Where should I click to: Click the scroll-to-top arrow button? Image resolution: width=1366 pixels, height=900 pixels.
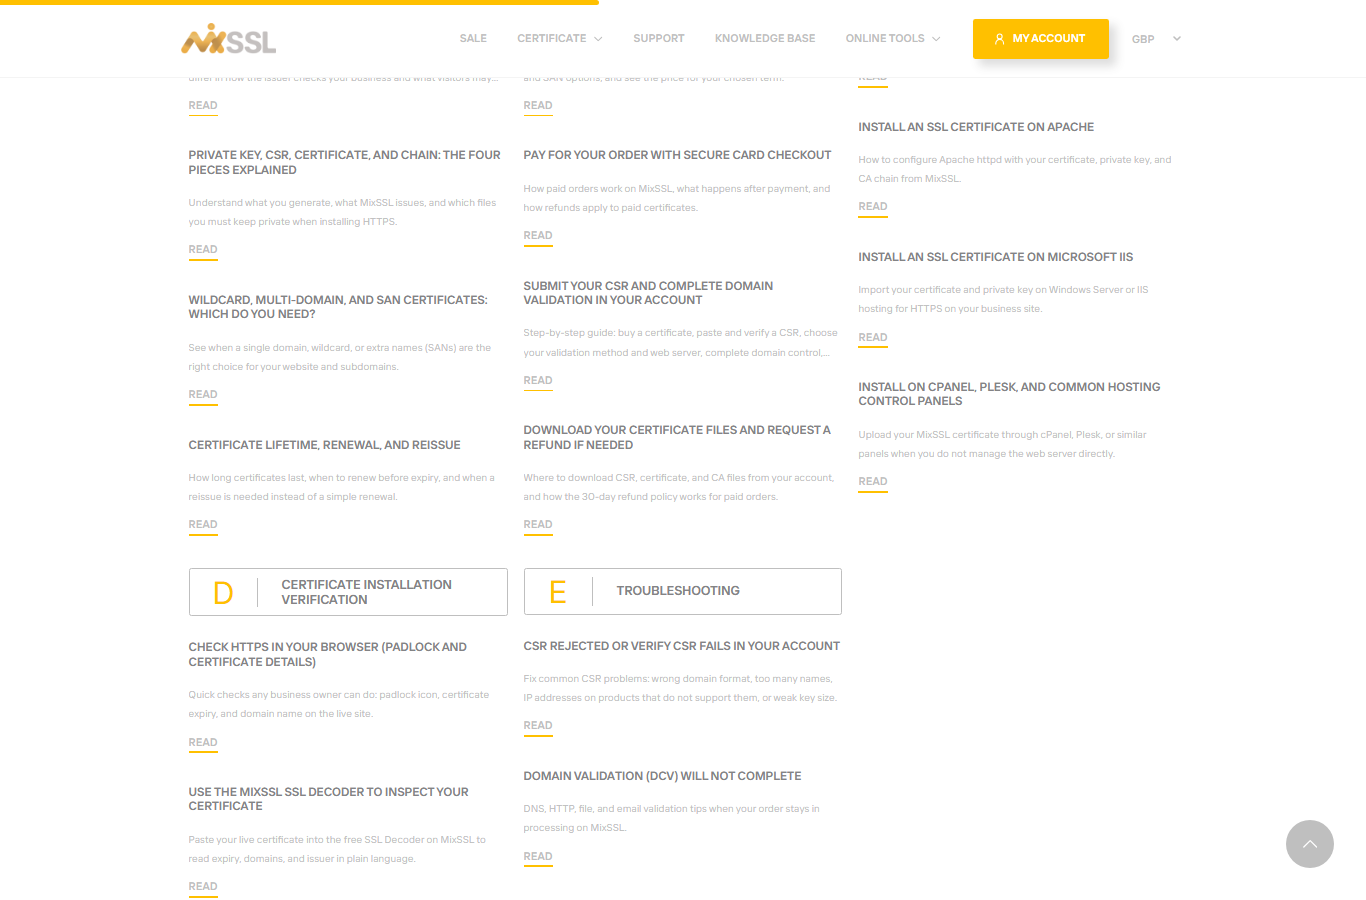1310,844
